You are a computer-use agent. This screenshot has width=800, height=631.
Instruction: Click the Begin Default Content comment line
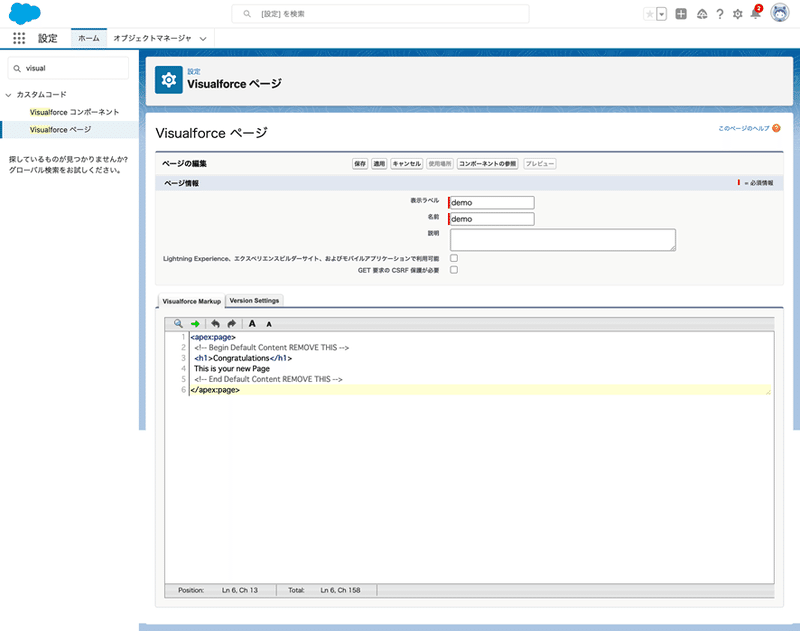271,347
